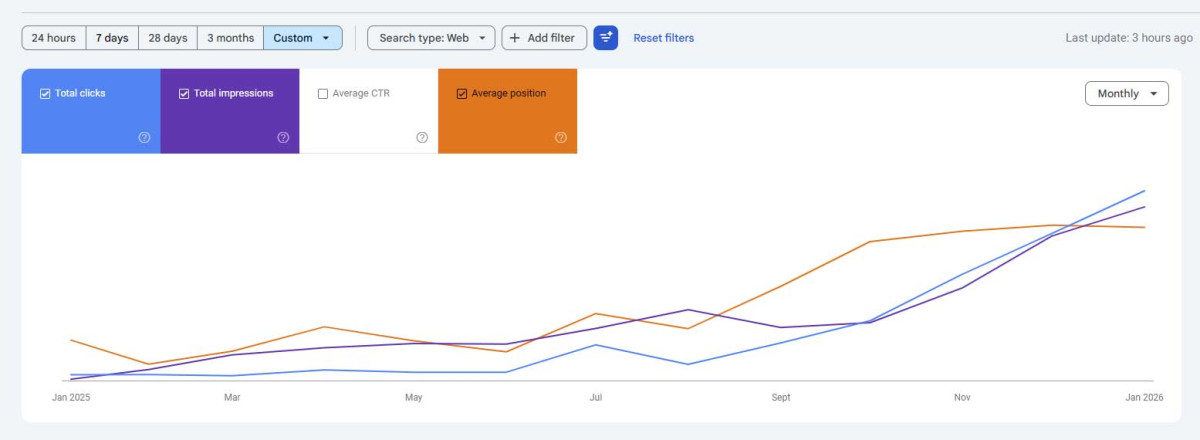Select the 24 hours date range
Image resolution: width=1200 pixels, height=440 pixels.
54,38
